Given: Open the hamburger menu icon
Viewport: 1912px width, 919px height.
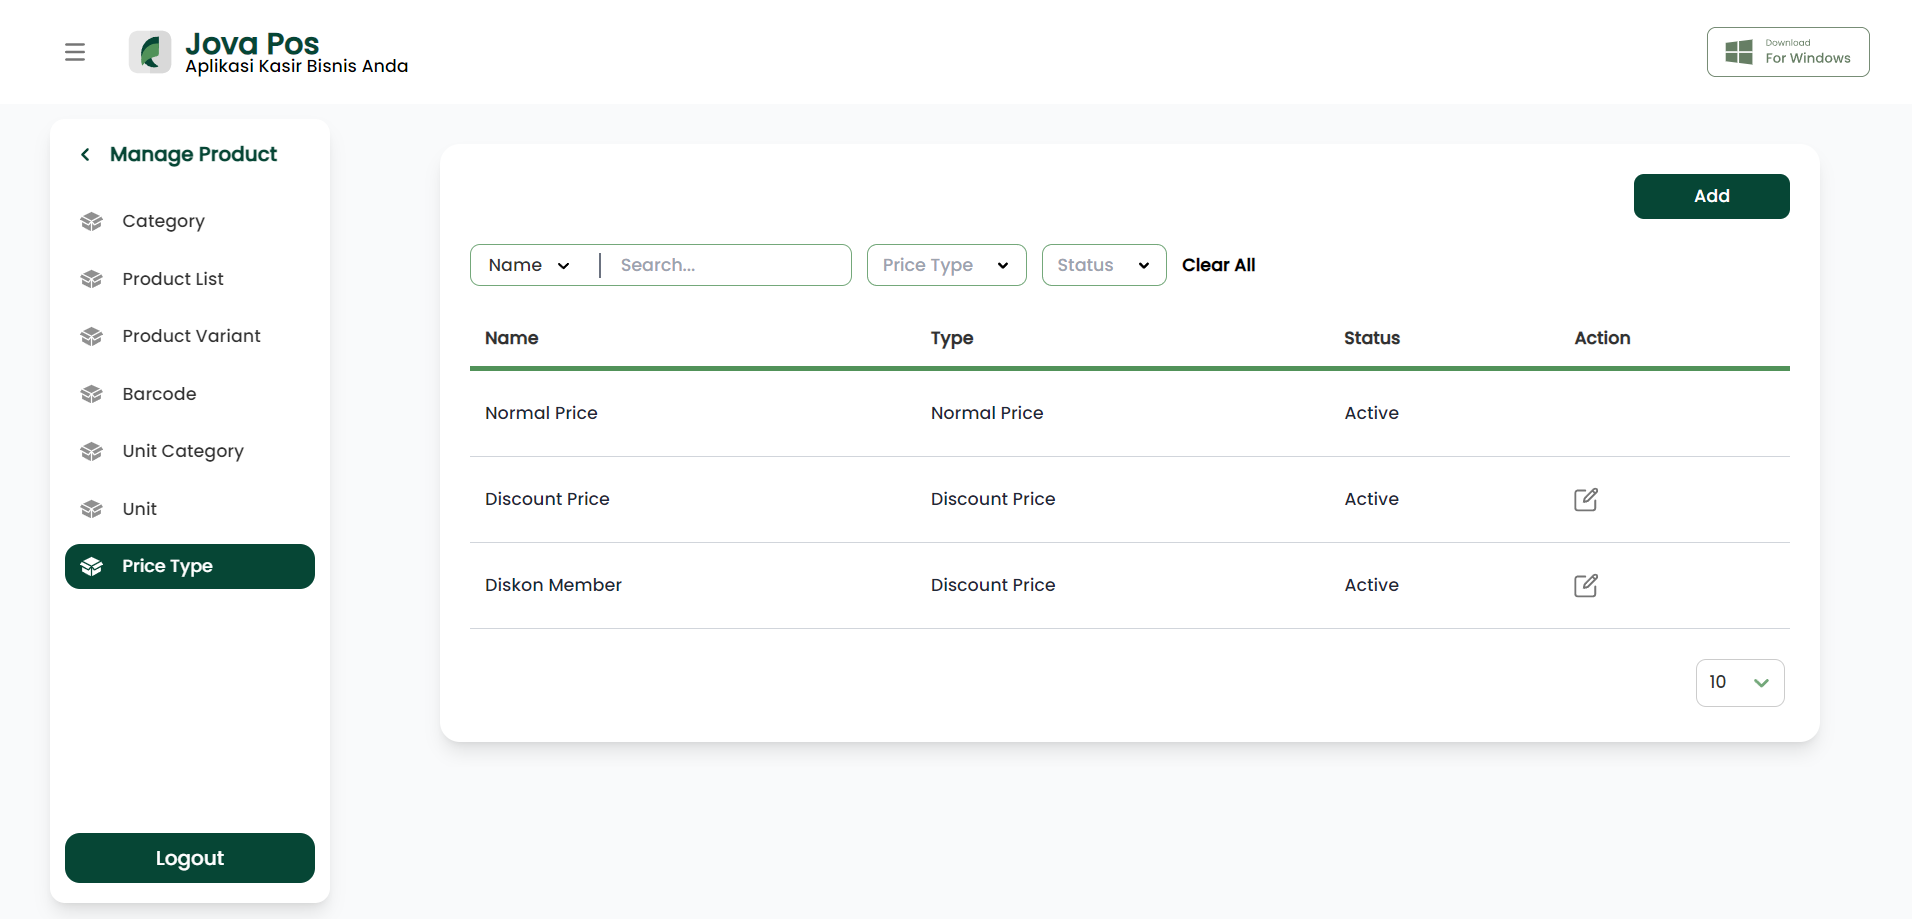Looking at the screenshot, I should click(x=75, y=52).
